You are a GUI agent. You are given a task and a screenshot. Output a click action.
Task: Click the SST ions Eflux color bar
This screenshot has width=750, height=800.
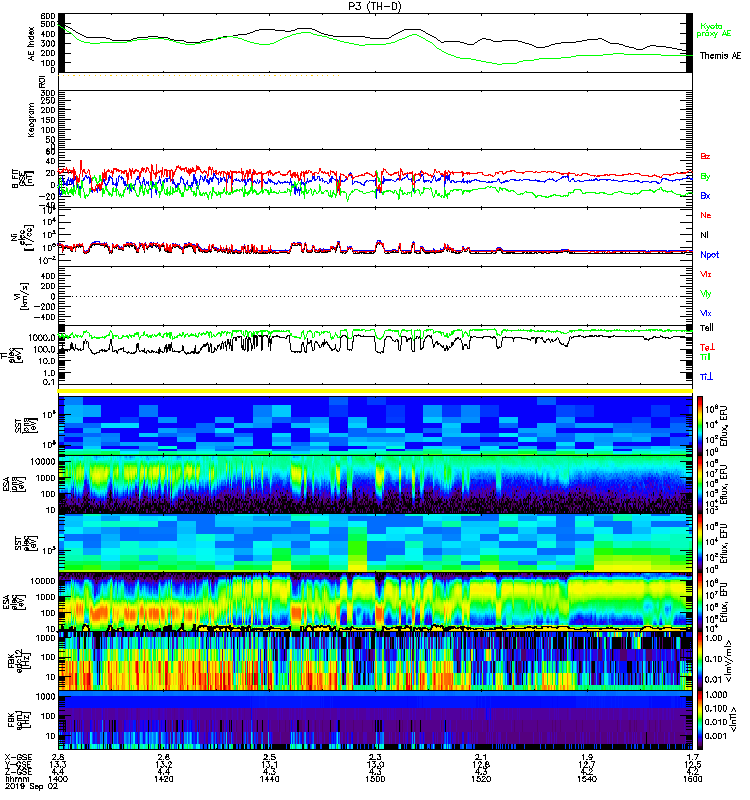(x=699, y=426)
